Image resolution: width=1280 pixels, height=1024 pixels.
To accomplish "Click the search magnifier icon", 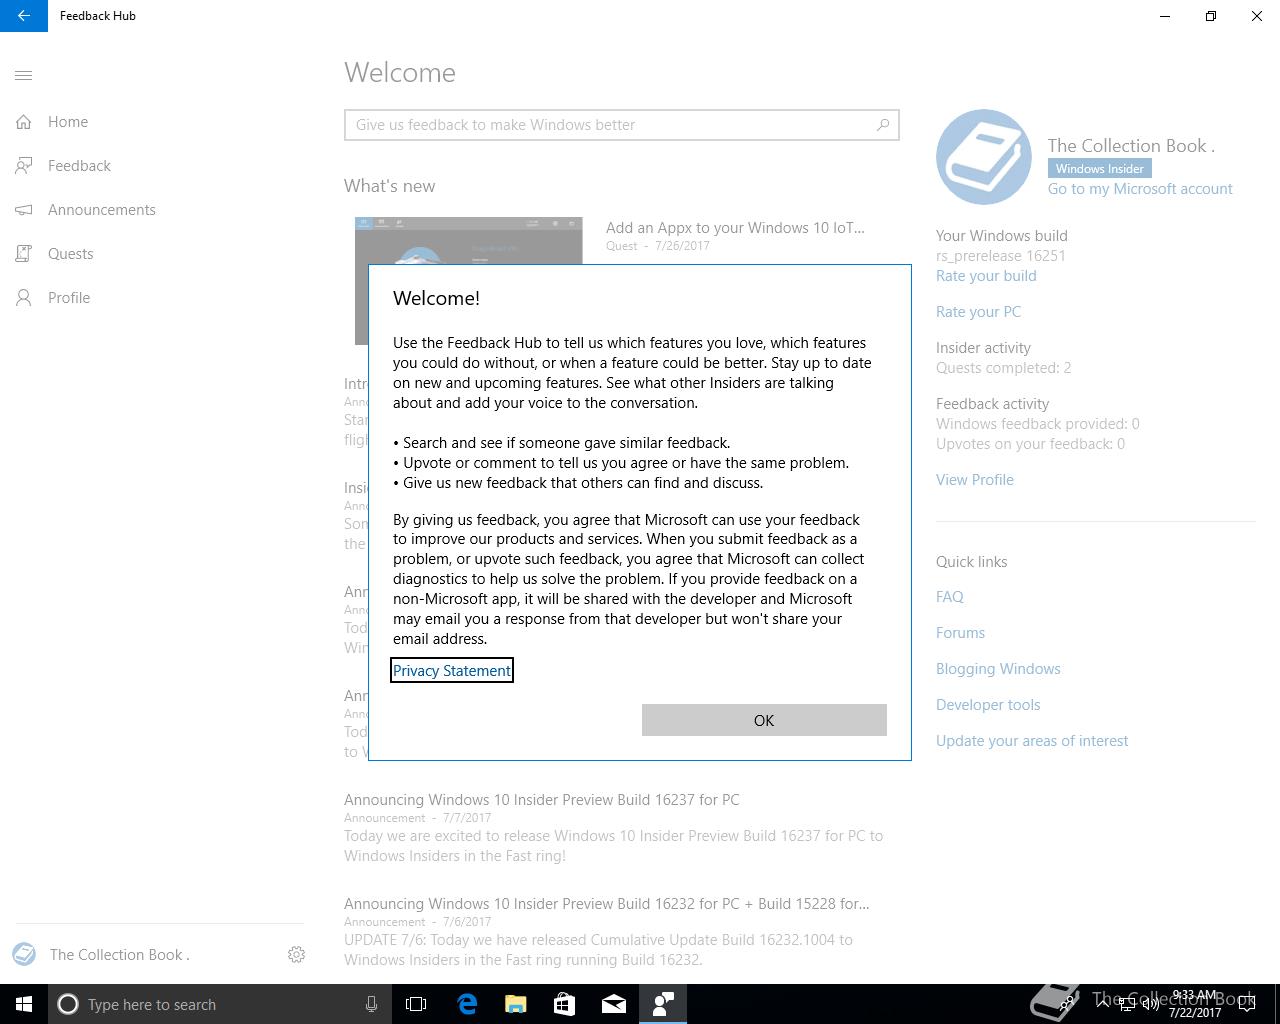I will (883, 125).
